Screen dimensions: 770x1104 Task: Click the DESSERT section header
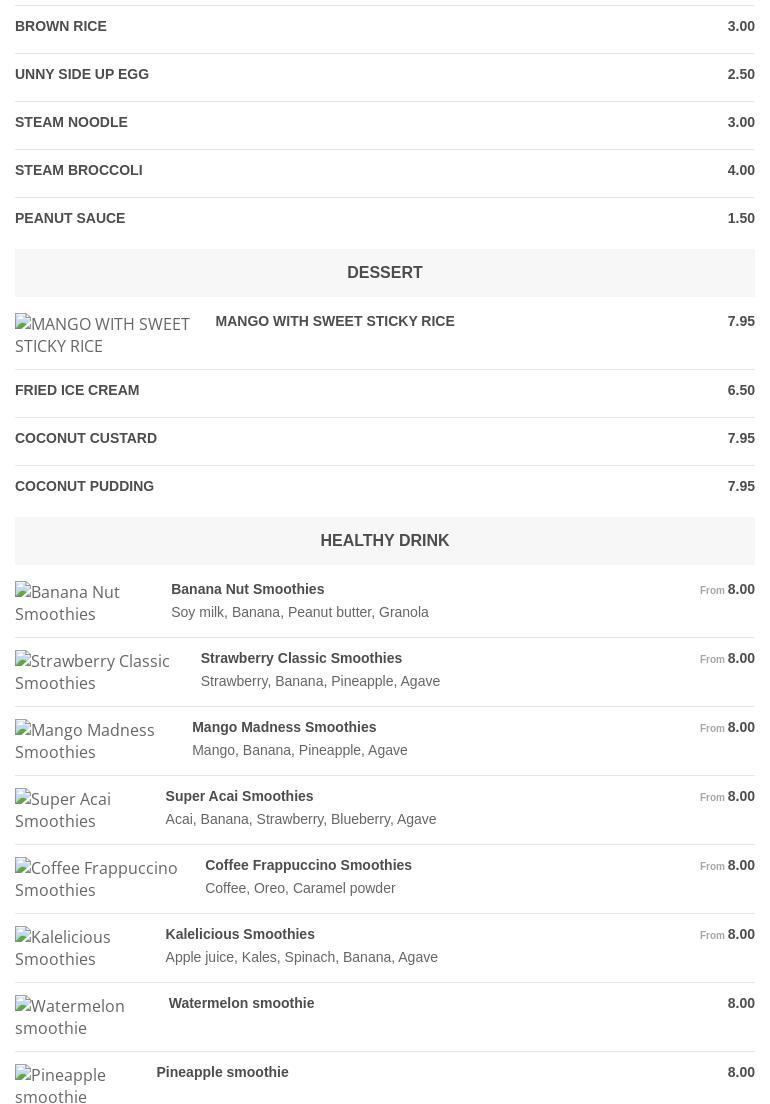[x=385, y=272]
